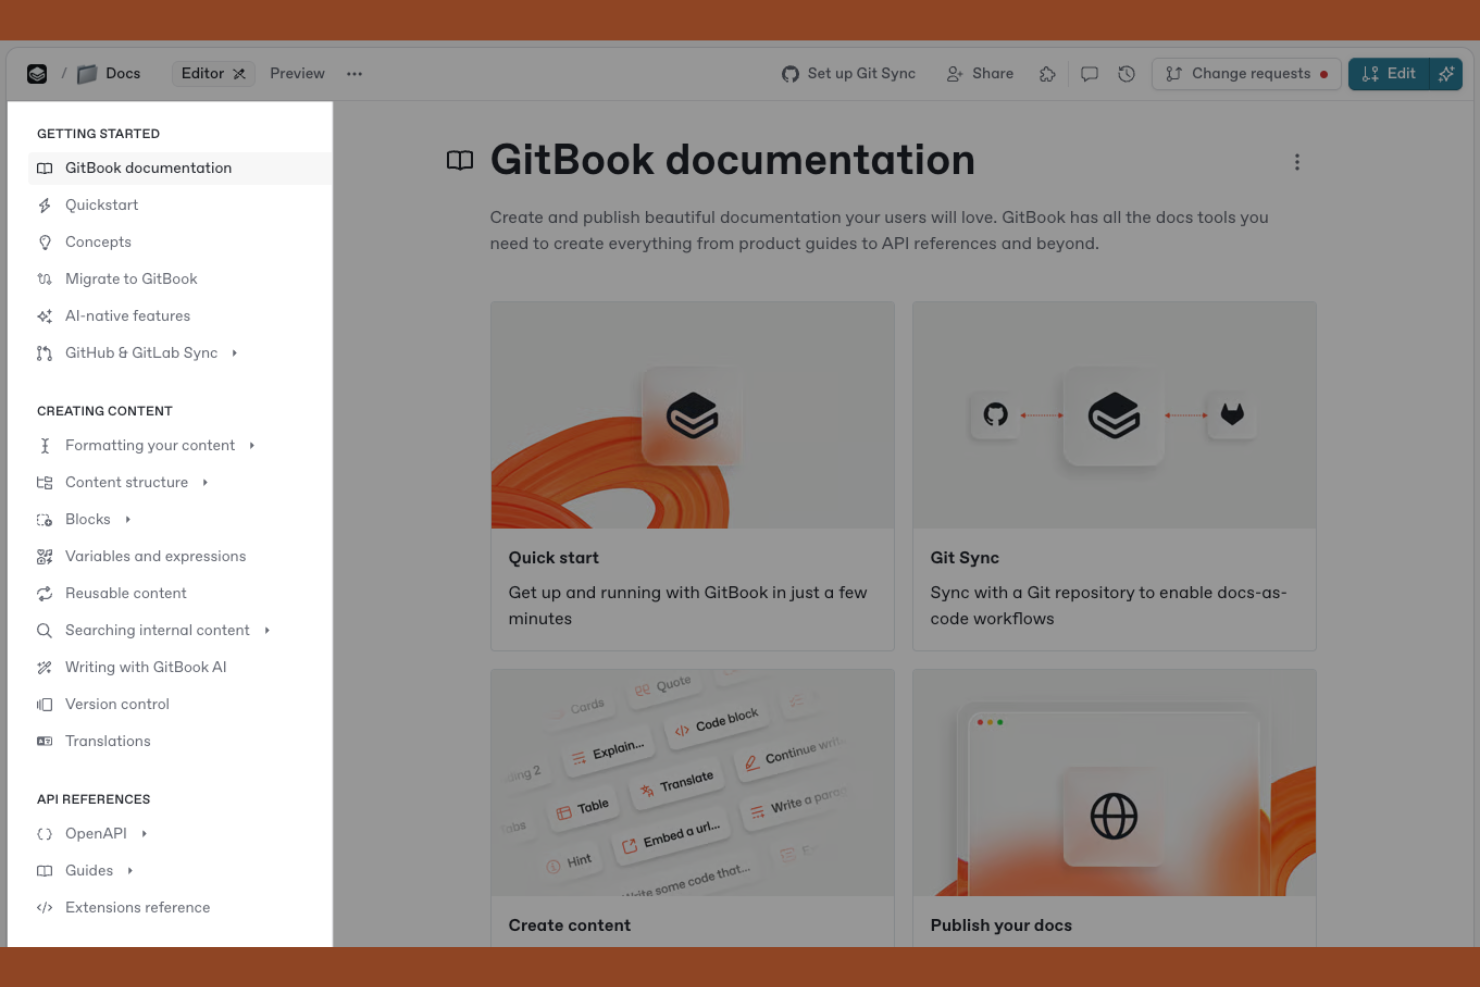Click the OpenAPI braces icon
This screenshot has height=987, width=1480.
45,834
